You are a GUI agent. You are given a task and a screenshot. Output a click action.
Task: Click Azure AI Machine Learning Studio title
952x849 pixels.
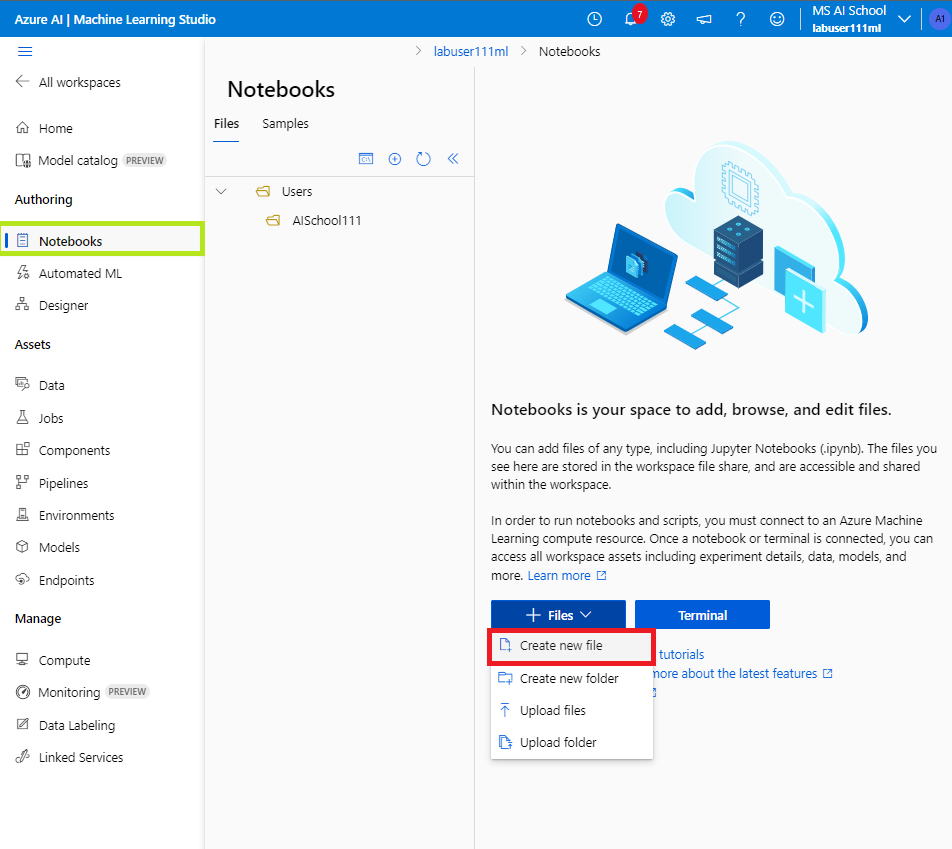coord(115,19)
